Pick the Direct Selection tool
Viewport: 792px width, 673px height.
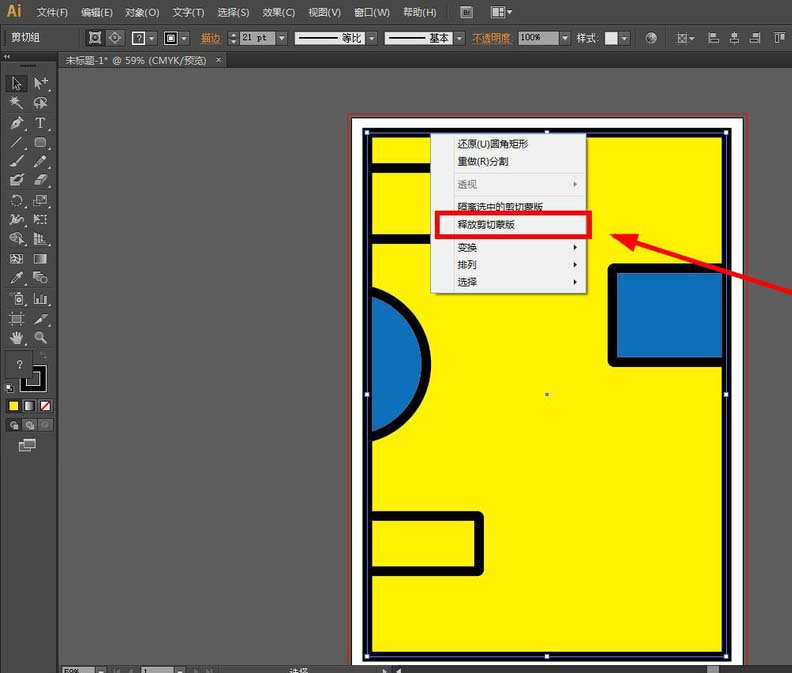click(x=41, y=83)
